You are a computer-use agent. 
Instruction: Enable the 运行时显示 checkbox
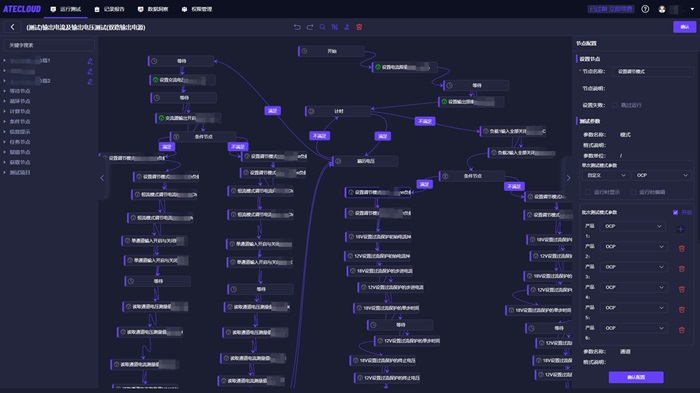(x=588, y=192)
